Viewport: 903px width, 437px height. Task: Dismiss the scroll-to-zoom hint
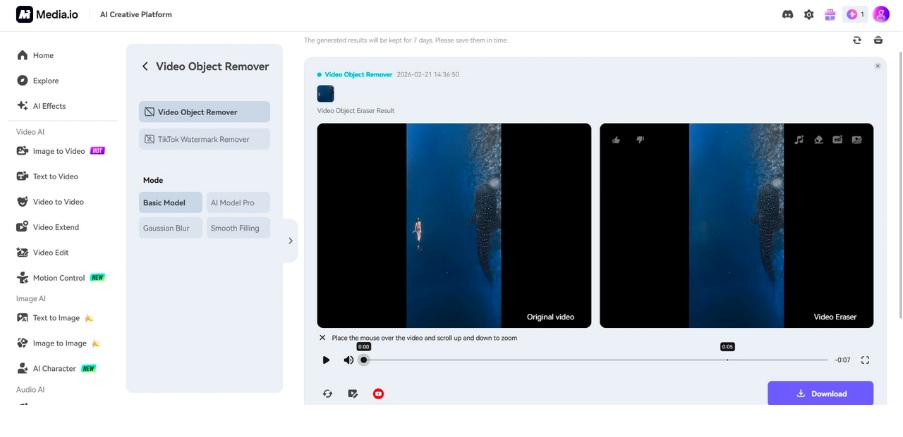[x=322, y=338]
